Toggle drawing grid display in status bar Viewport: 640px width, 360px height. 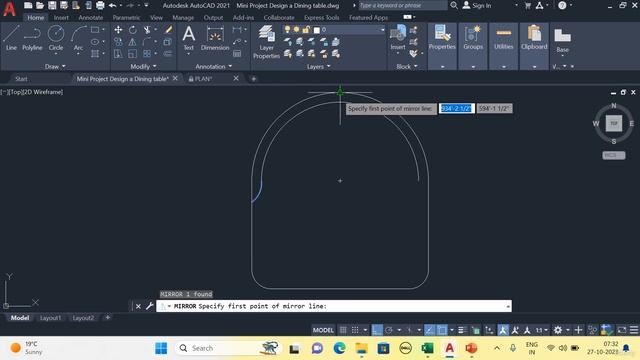(x=343, y=330)
